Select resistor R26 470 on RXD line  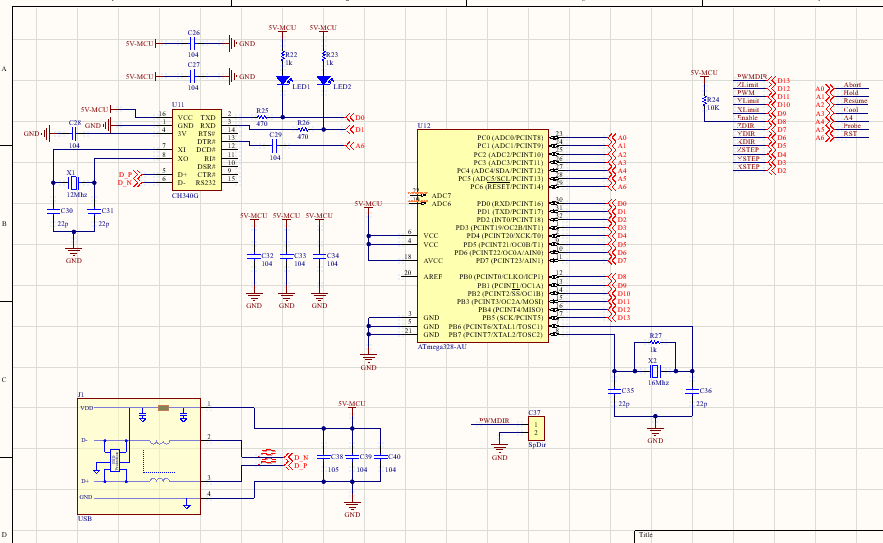coord(303,129)
